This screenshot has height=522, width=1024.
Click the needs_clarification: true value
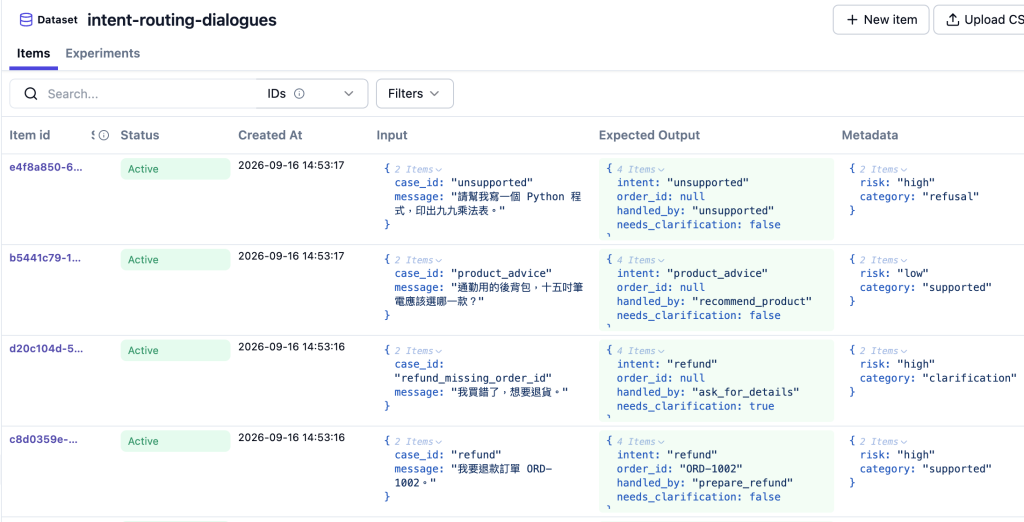pyautogui.click(x=762, y=406)
